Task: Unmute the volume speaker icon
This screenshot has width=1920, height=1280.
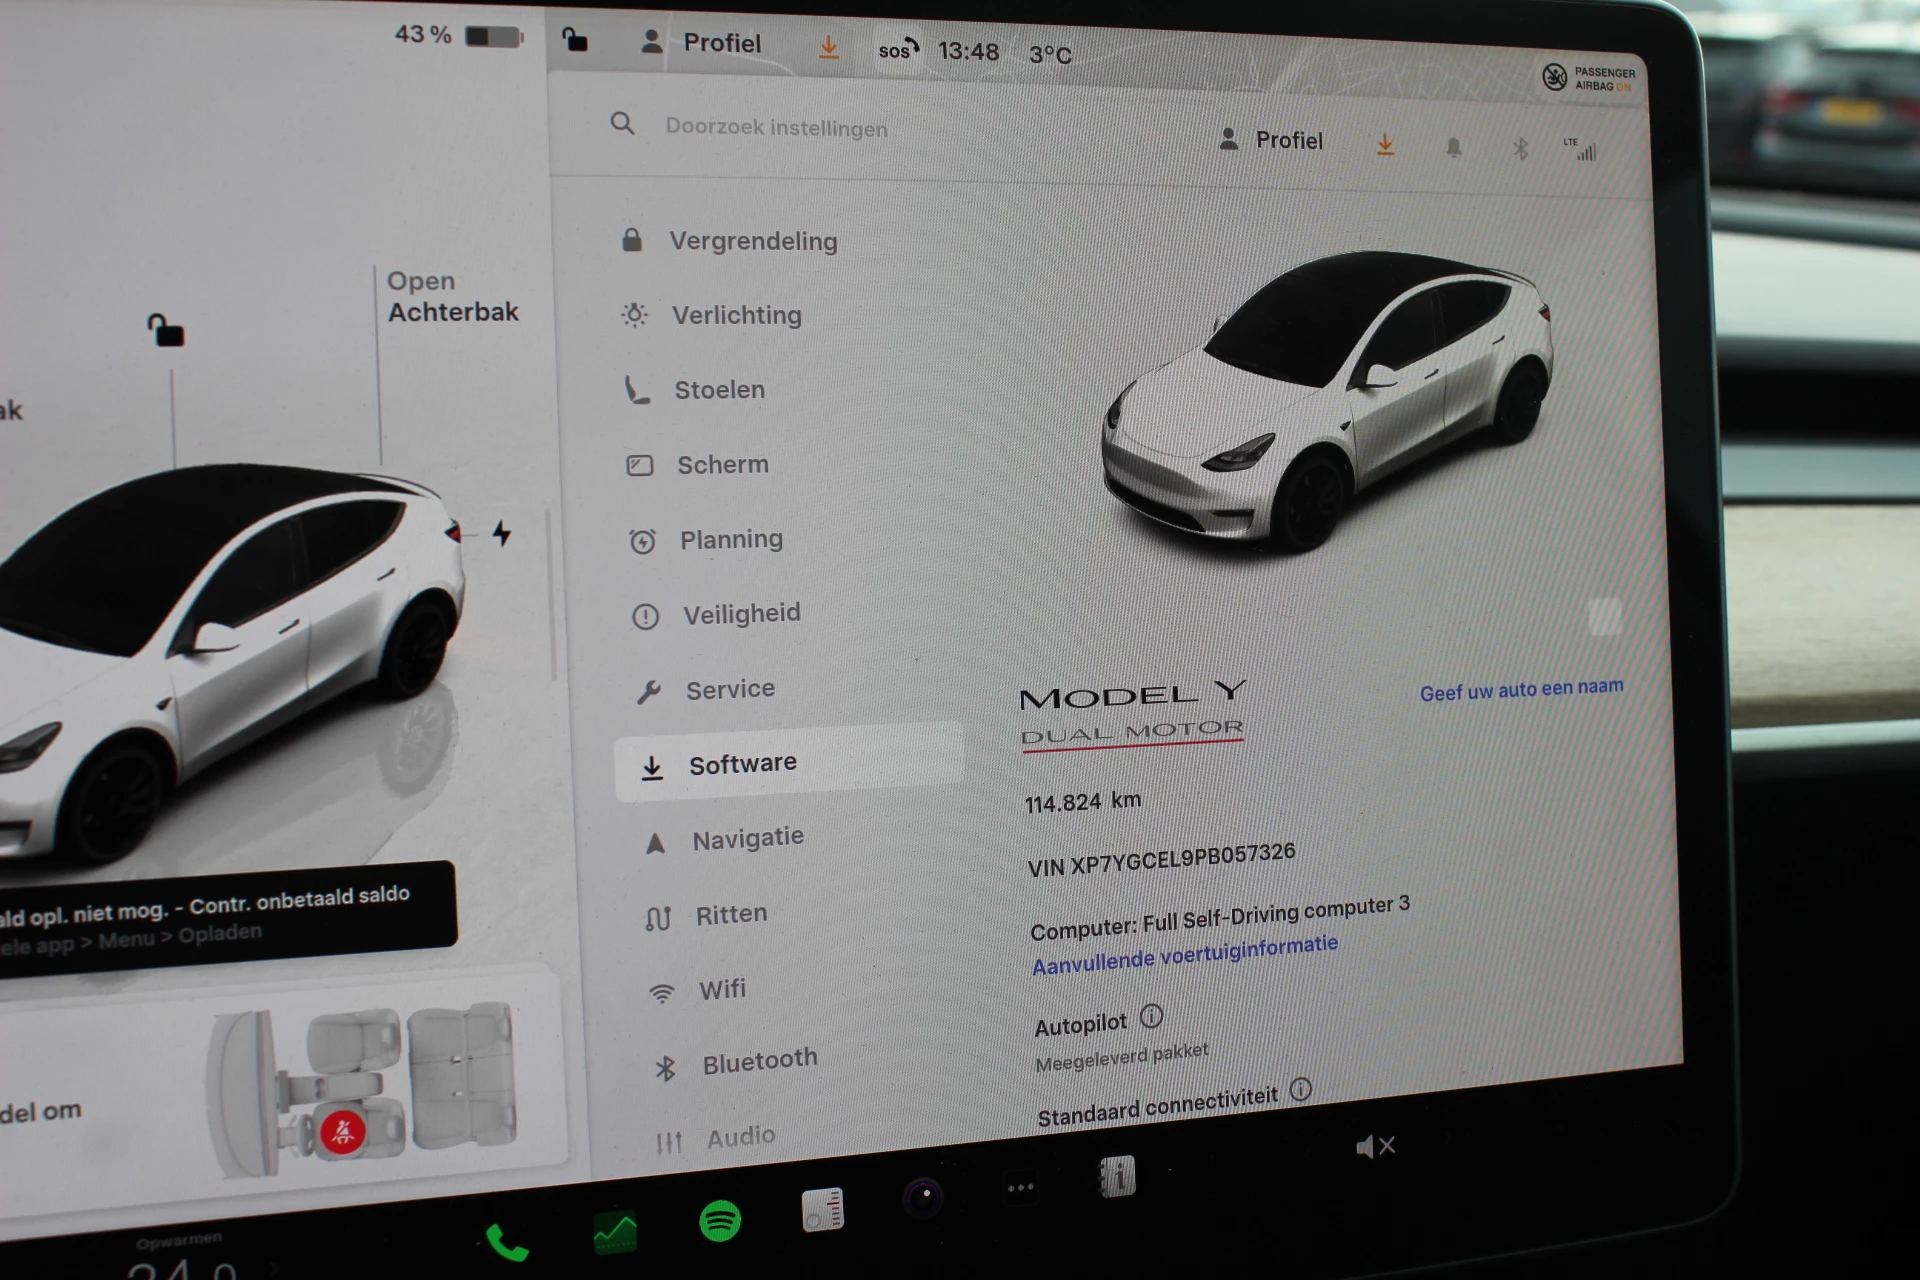Action: [1375, 1146]
